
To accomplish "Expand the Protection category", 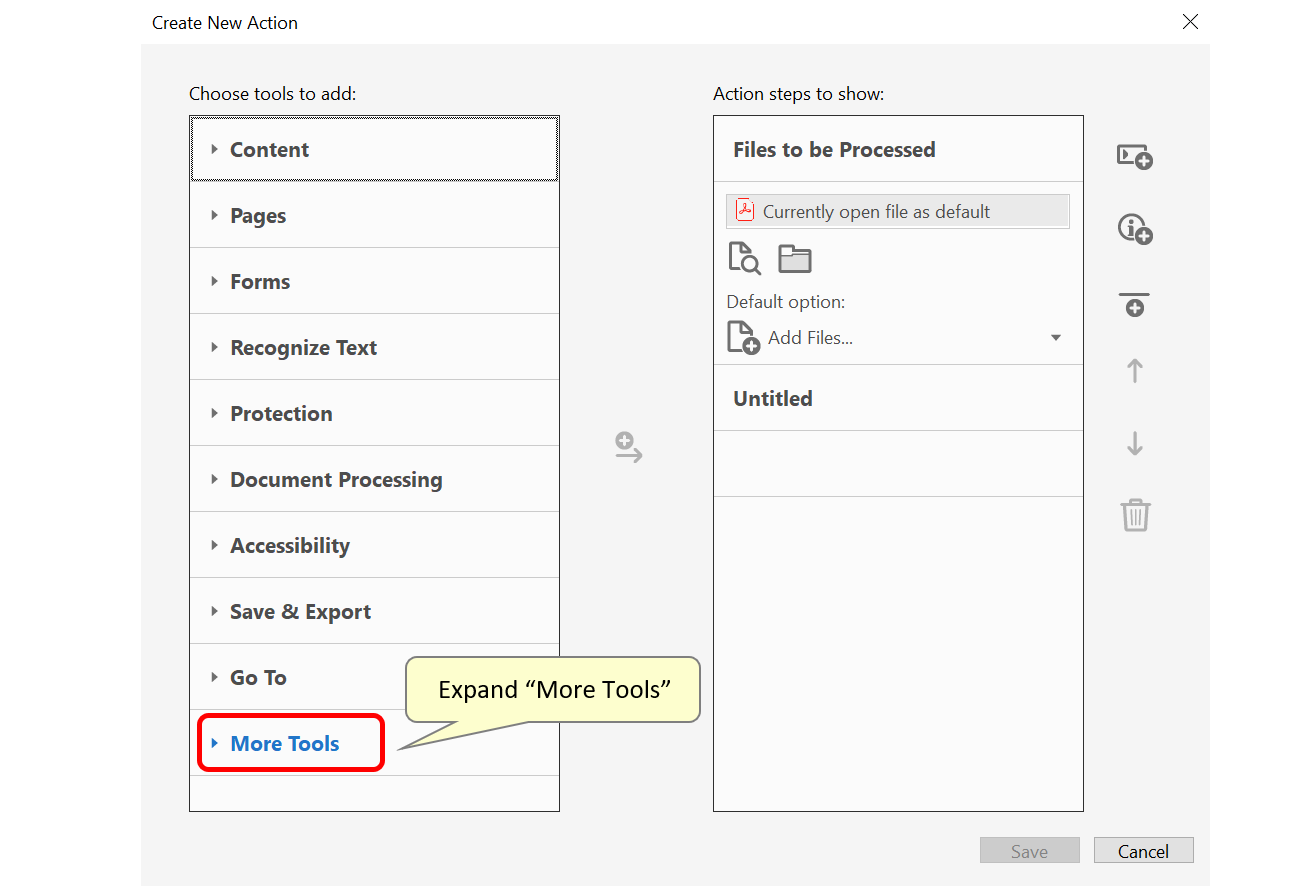I will (x=281, y=414).
